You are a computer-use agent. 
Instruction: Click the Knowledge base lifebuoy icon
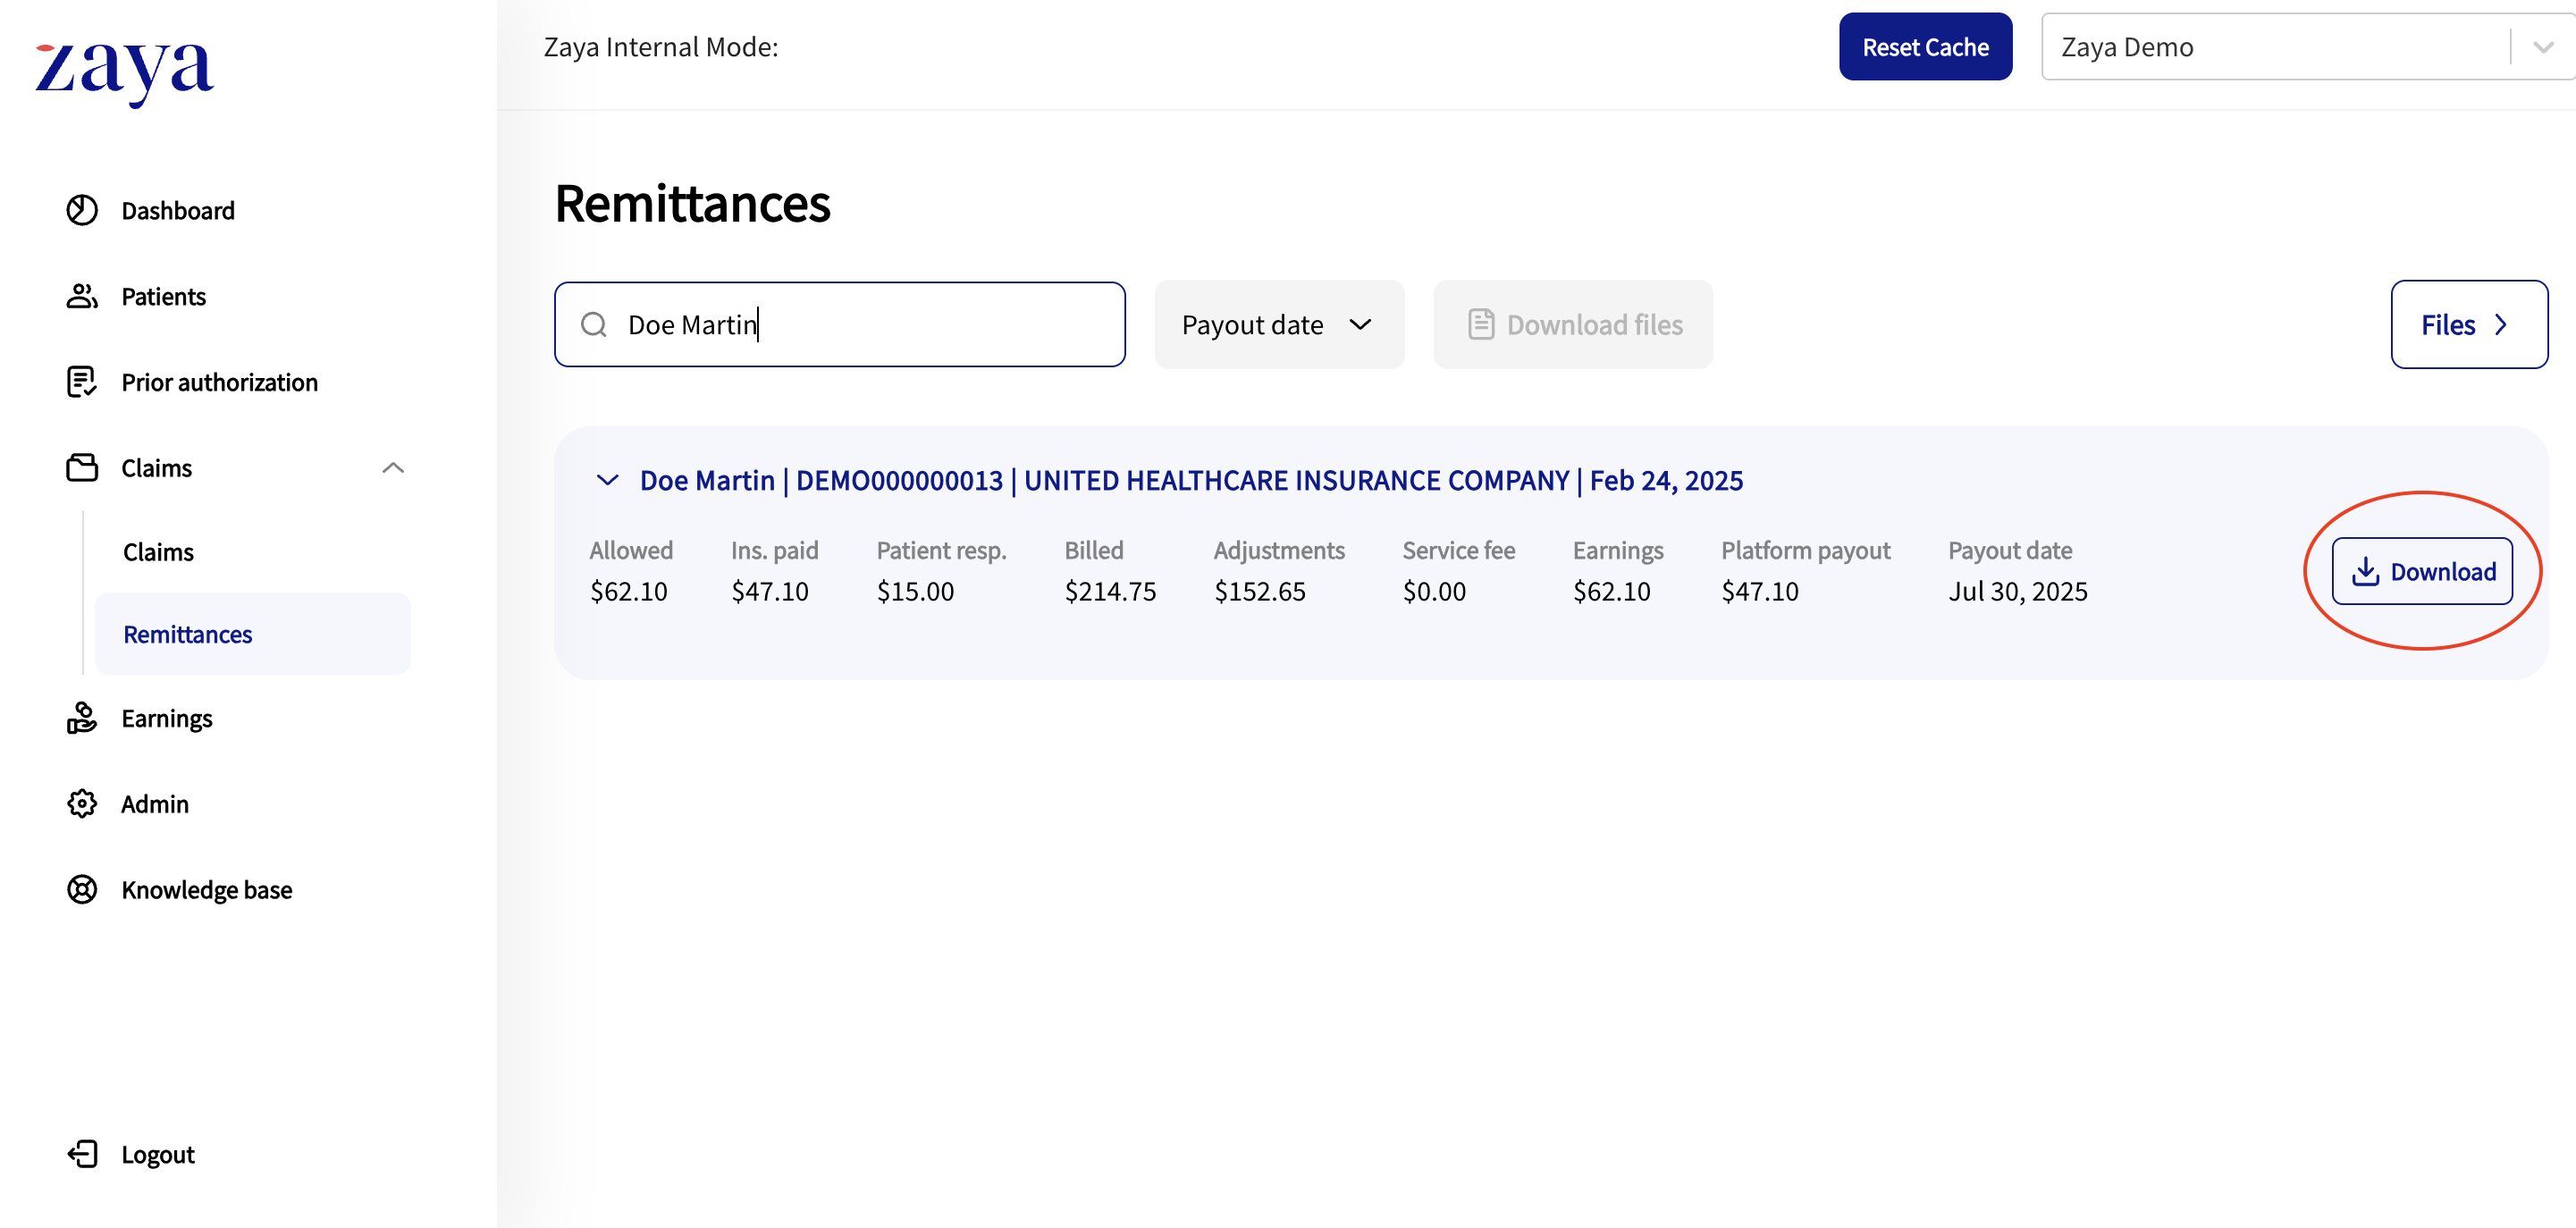coord(82,889)
